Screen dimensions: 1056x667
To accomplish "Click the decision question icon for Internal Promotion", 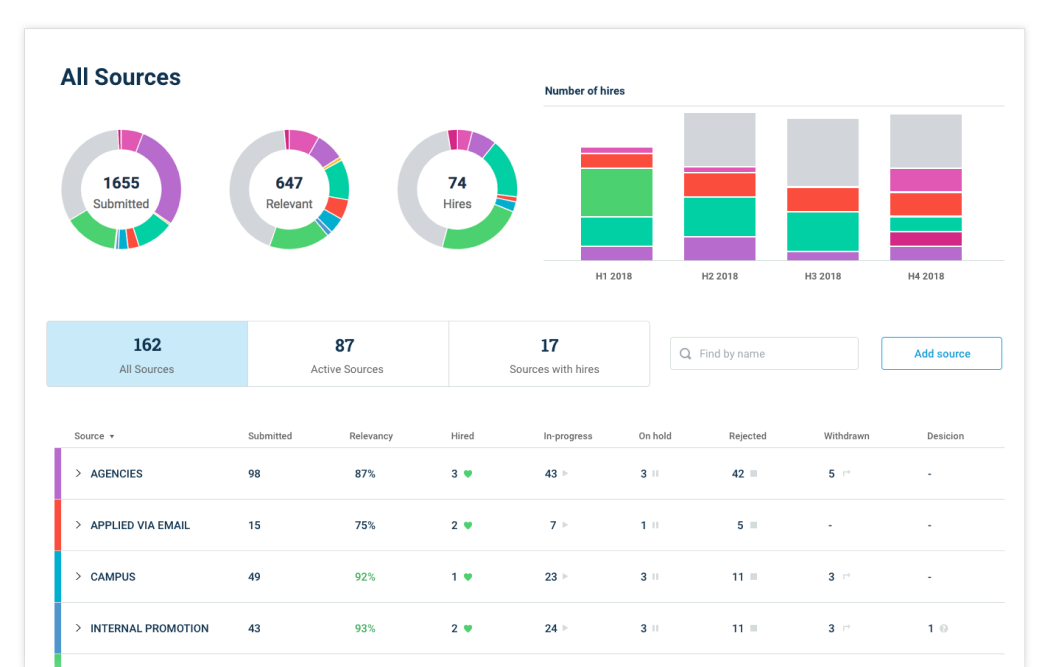I will pyautogui.click(x=943, y=629).
